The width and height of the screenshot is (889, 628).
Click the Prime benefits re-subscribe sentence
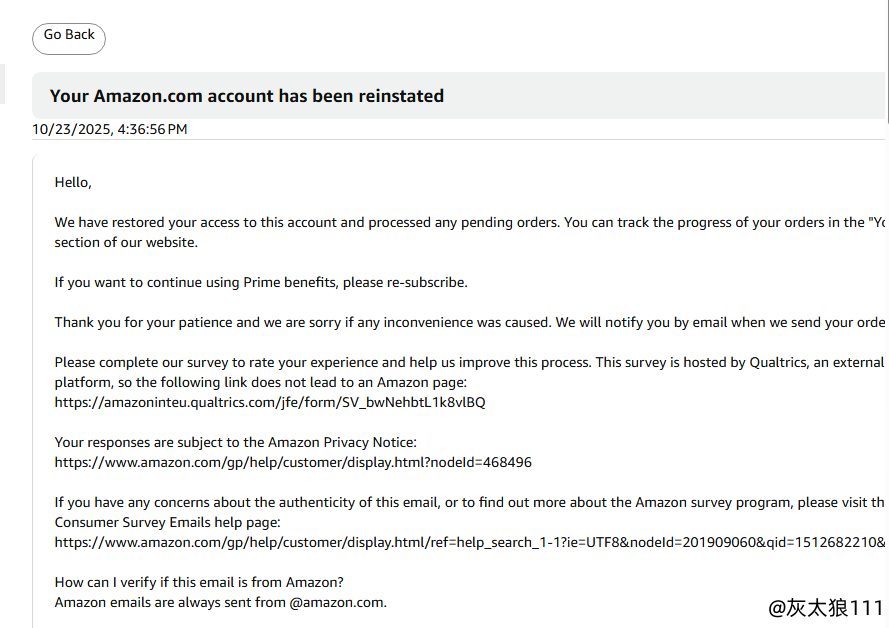pyautogui.click(x=261, y=282)
